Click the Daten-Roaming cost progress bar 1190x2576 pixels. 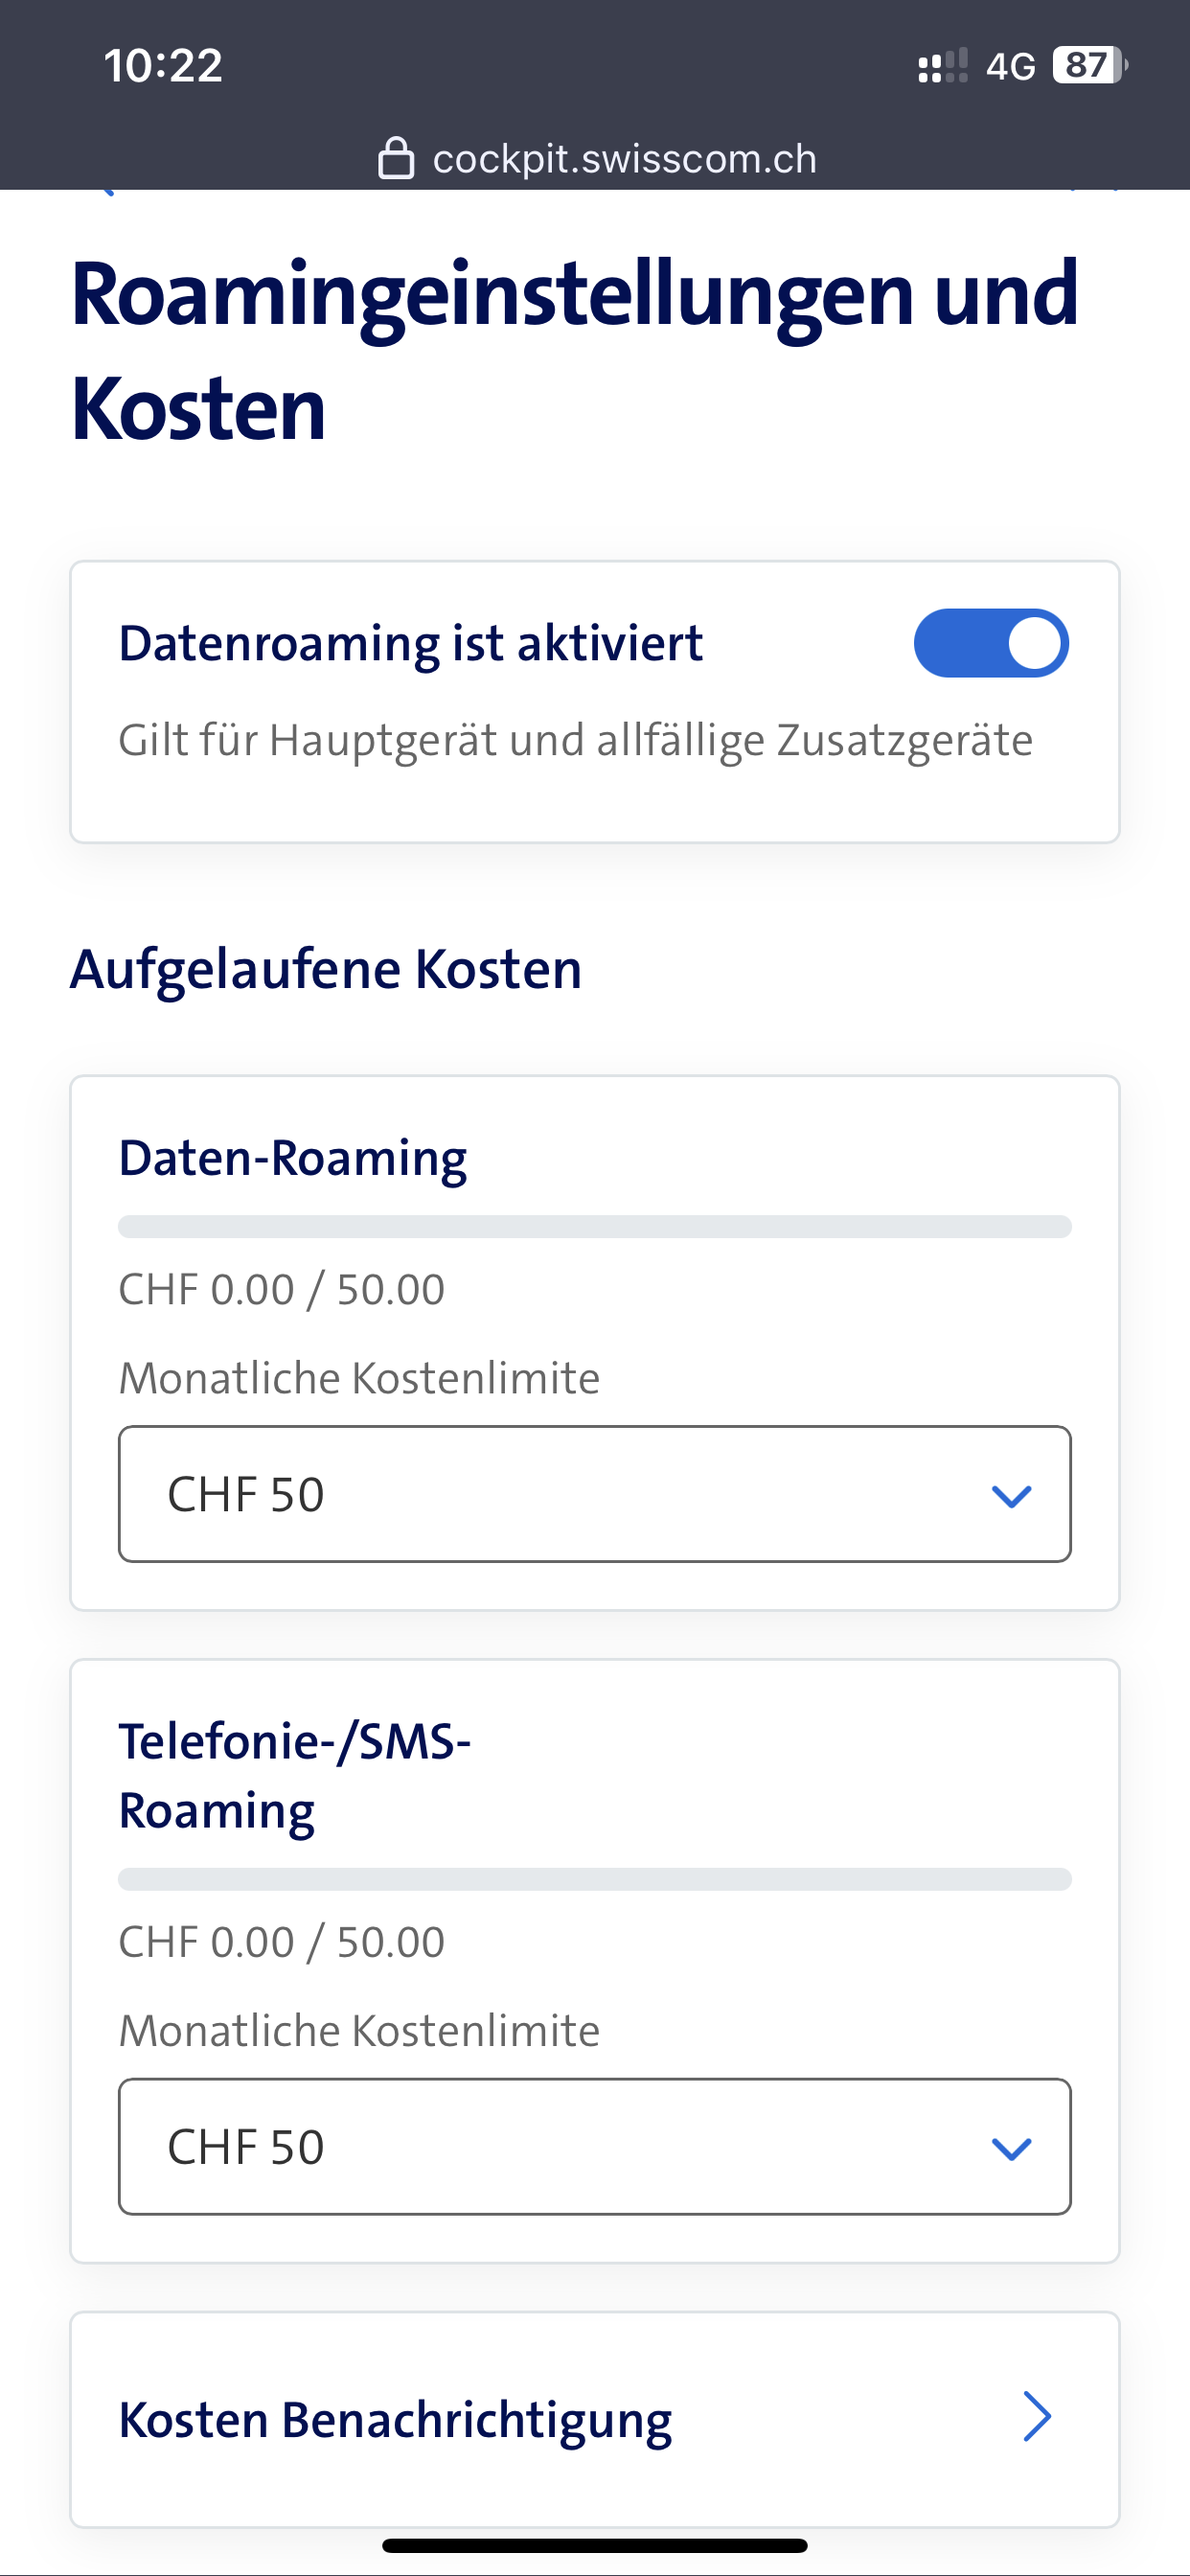coord(594,1227)
